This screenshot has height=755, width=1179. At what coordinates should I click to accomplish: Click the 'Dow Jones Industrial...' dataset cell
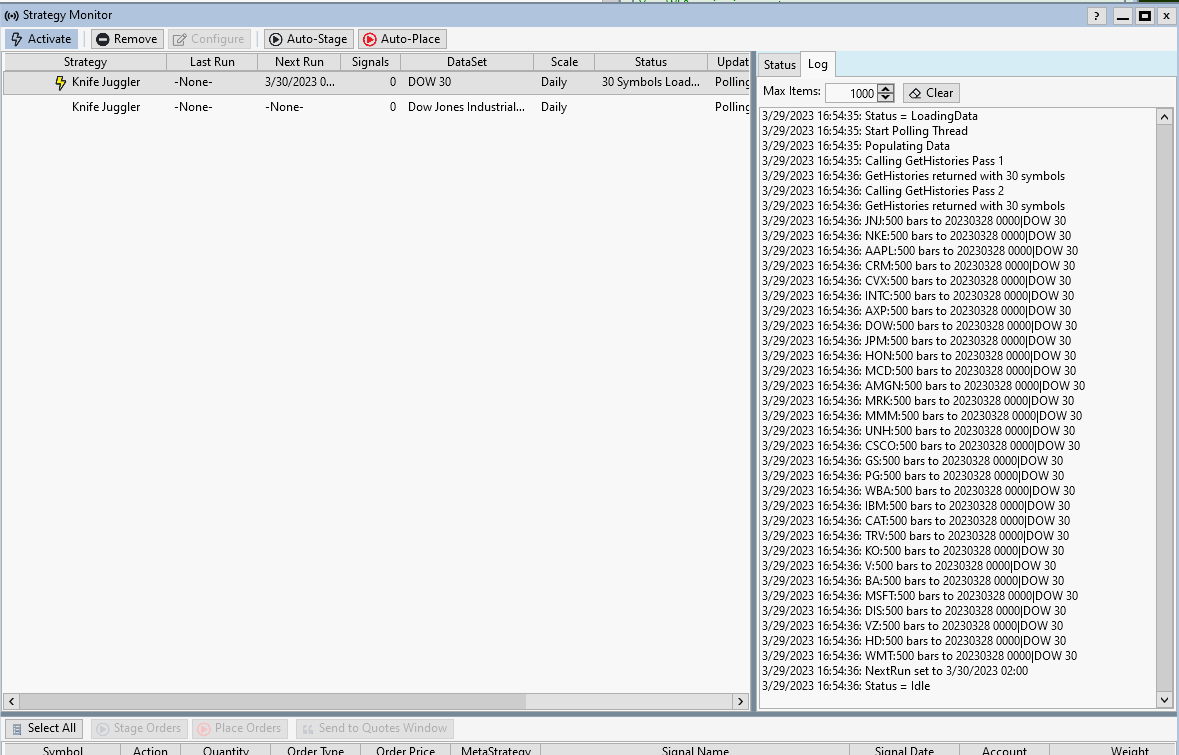click(x=466, y=107)
